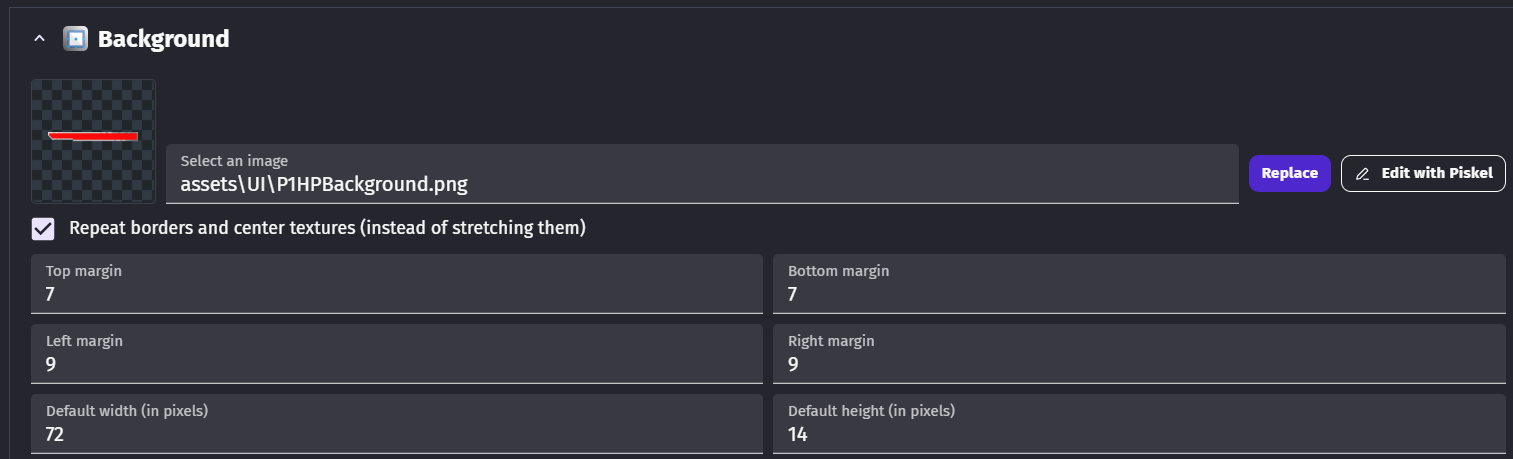1513x459 pixels.
Task: Focus the Default width (in pixels) field
Action: [x=397, y=424]
